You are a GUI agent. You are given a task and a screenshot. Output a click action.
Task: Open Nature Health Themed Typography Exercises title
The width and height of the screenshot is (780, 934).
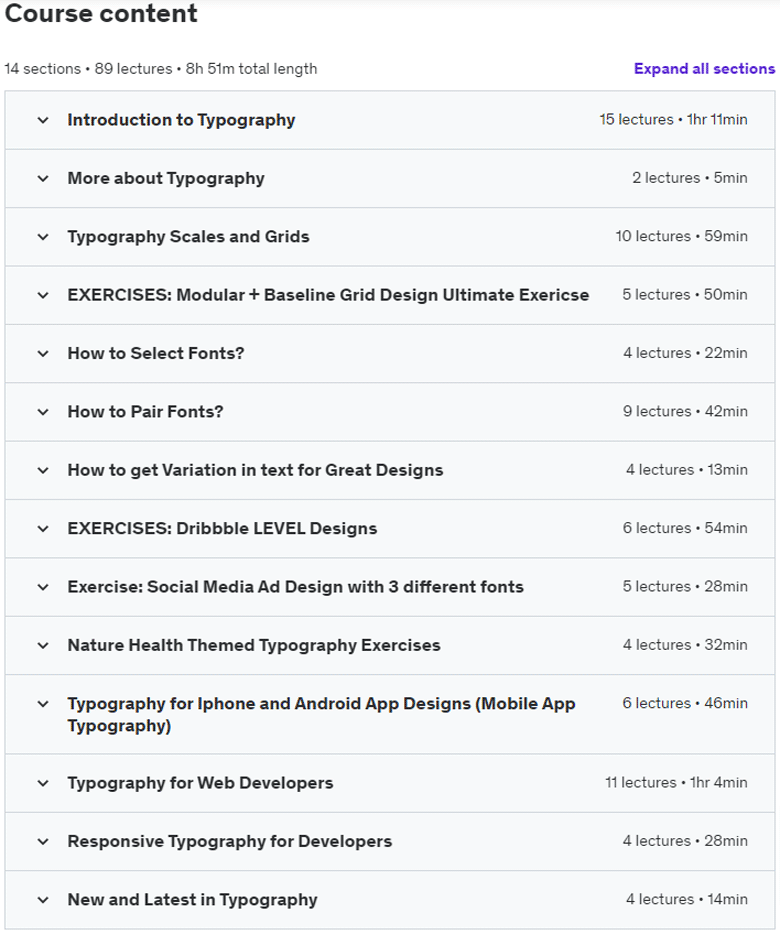point(254,646)
